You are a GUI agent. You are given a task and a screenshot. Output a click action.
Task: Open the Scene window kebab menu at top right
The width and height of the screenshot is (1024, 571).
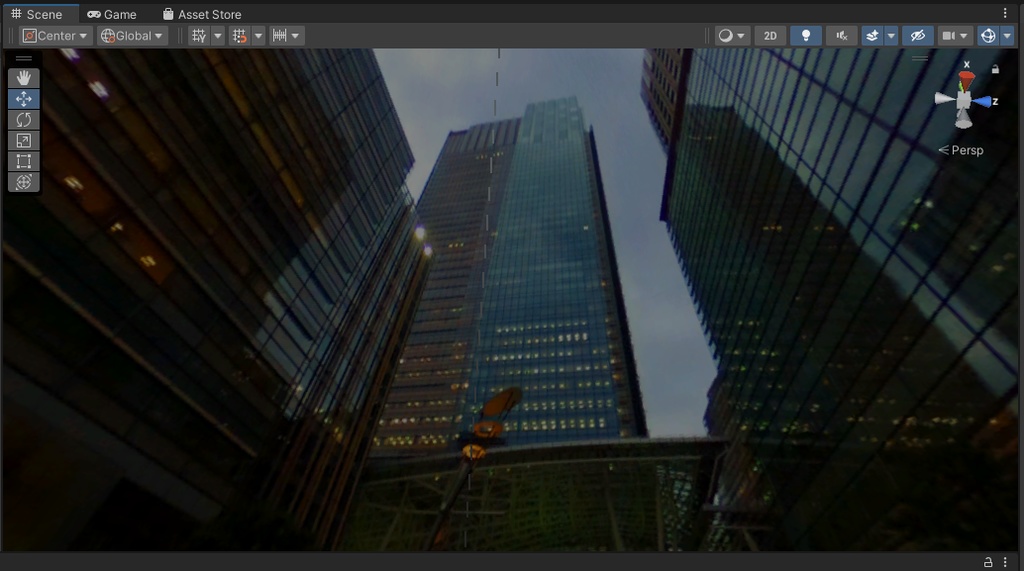click(x=1005, y=13)
